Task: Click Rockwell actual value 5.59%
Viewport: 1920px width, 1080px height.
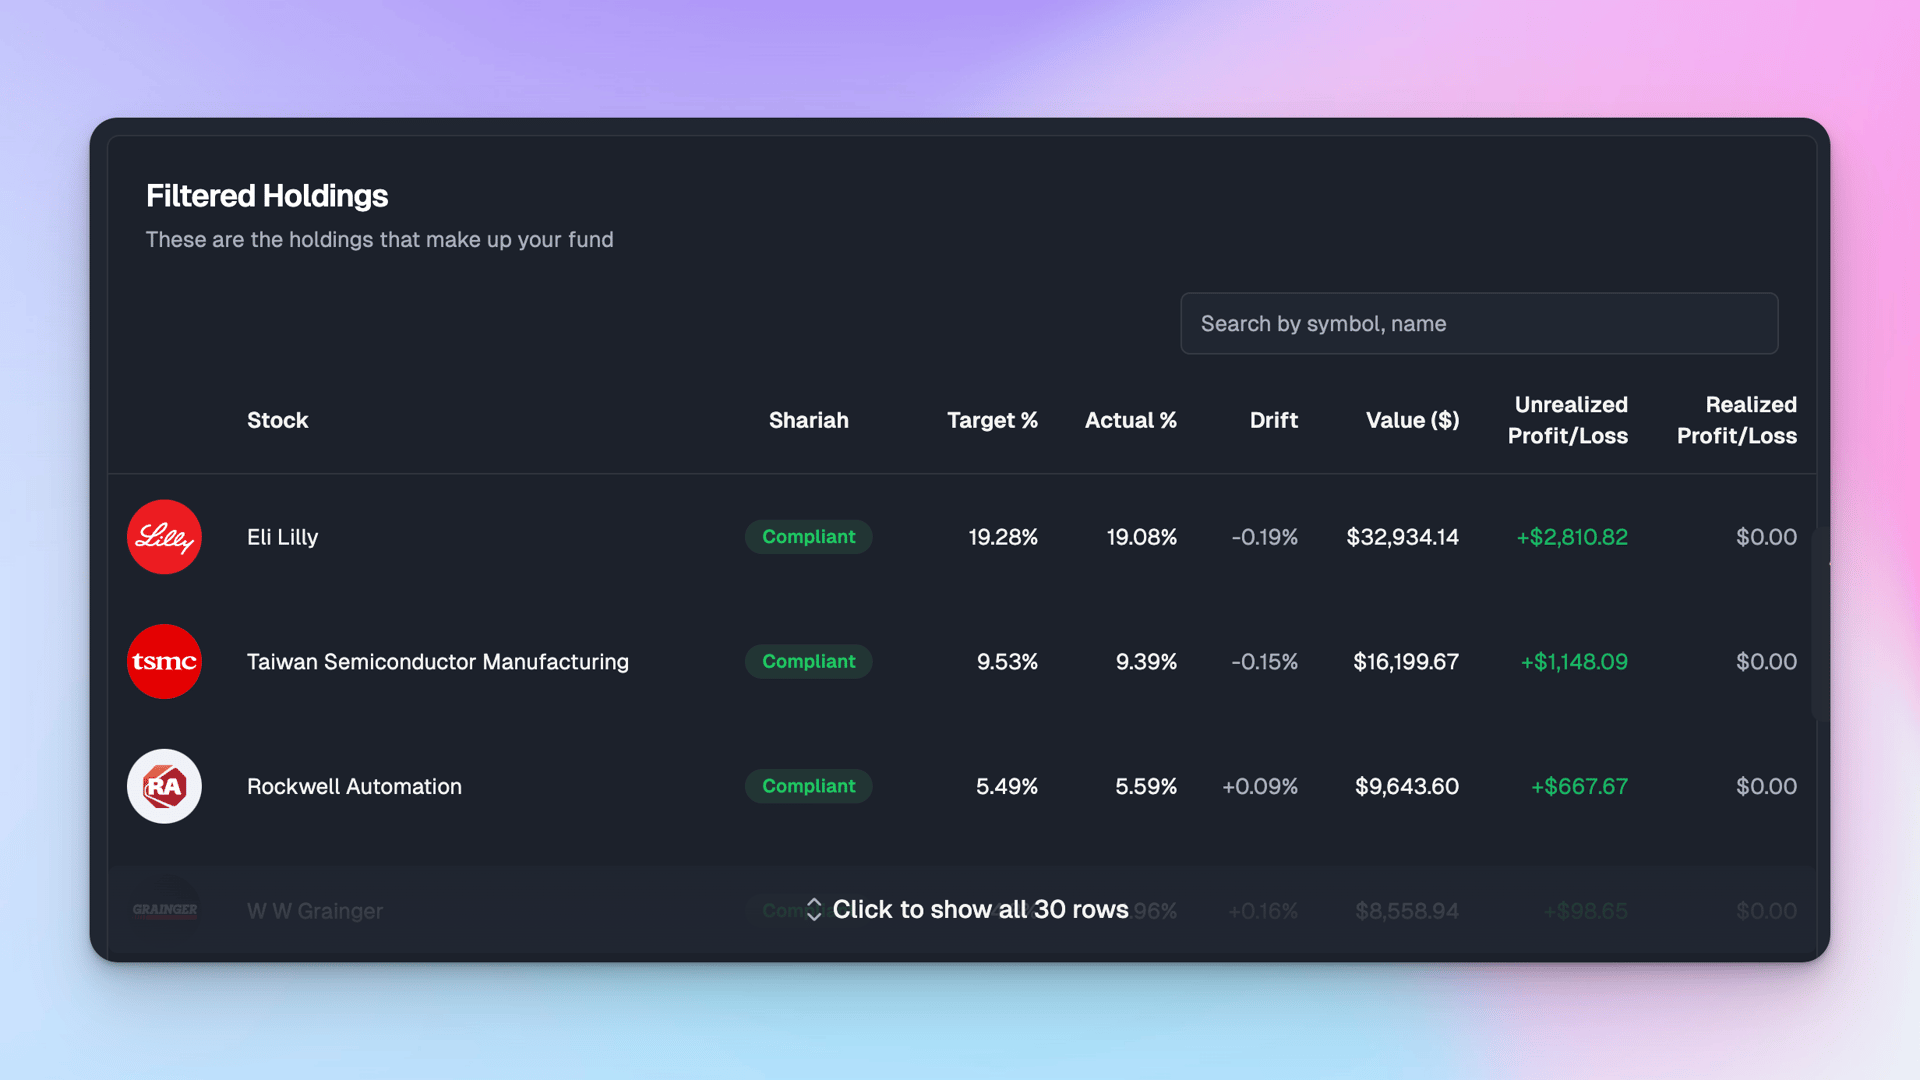Action: [1146, 786]
